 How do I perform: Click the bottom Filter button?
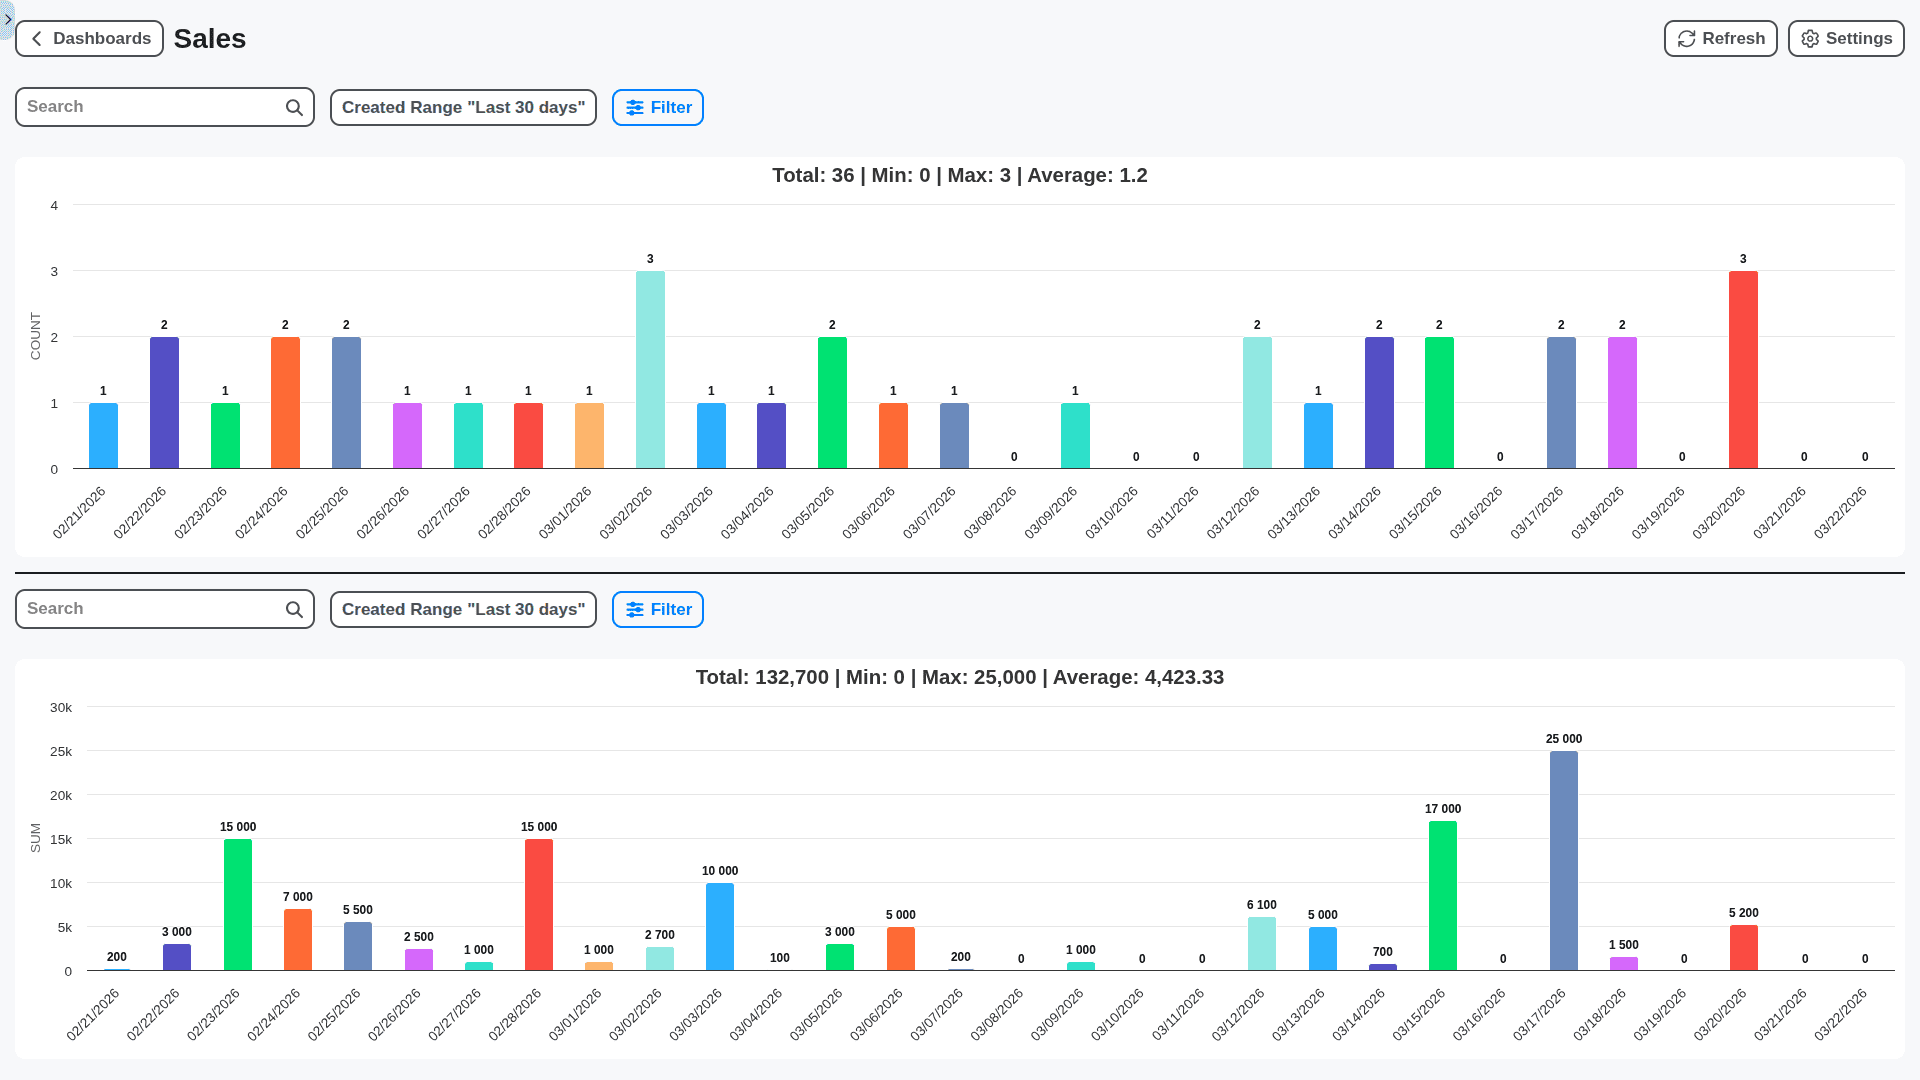[x=657, y=609]
